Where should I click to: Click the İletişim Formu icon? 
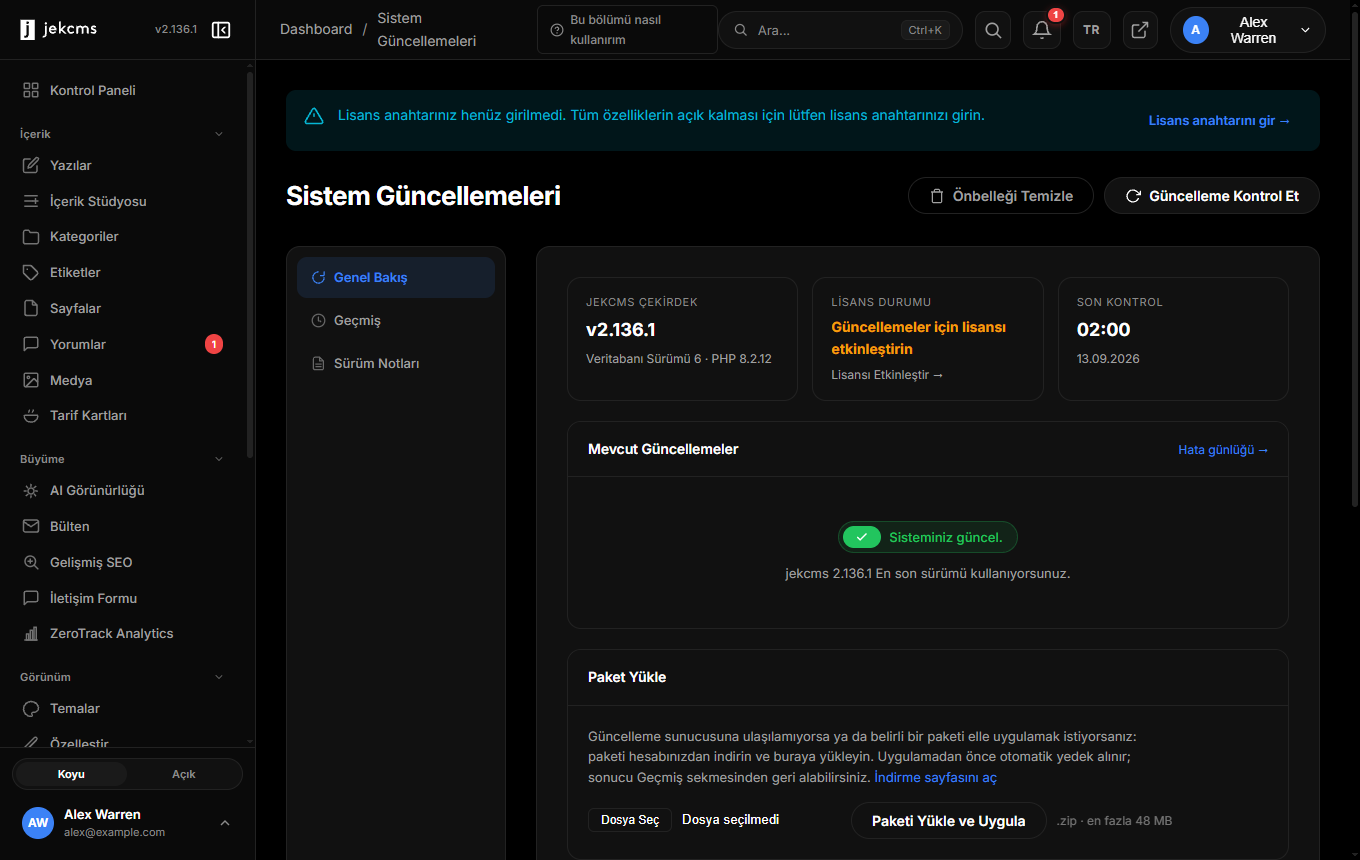click(x=31, y=598)
